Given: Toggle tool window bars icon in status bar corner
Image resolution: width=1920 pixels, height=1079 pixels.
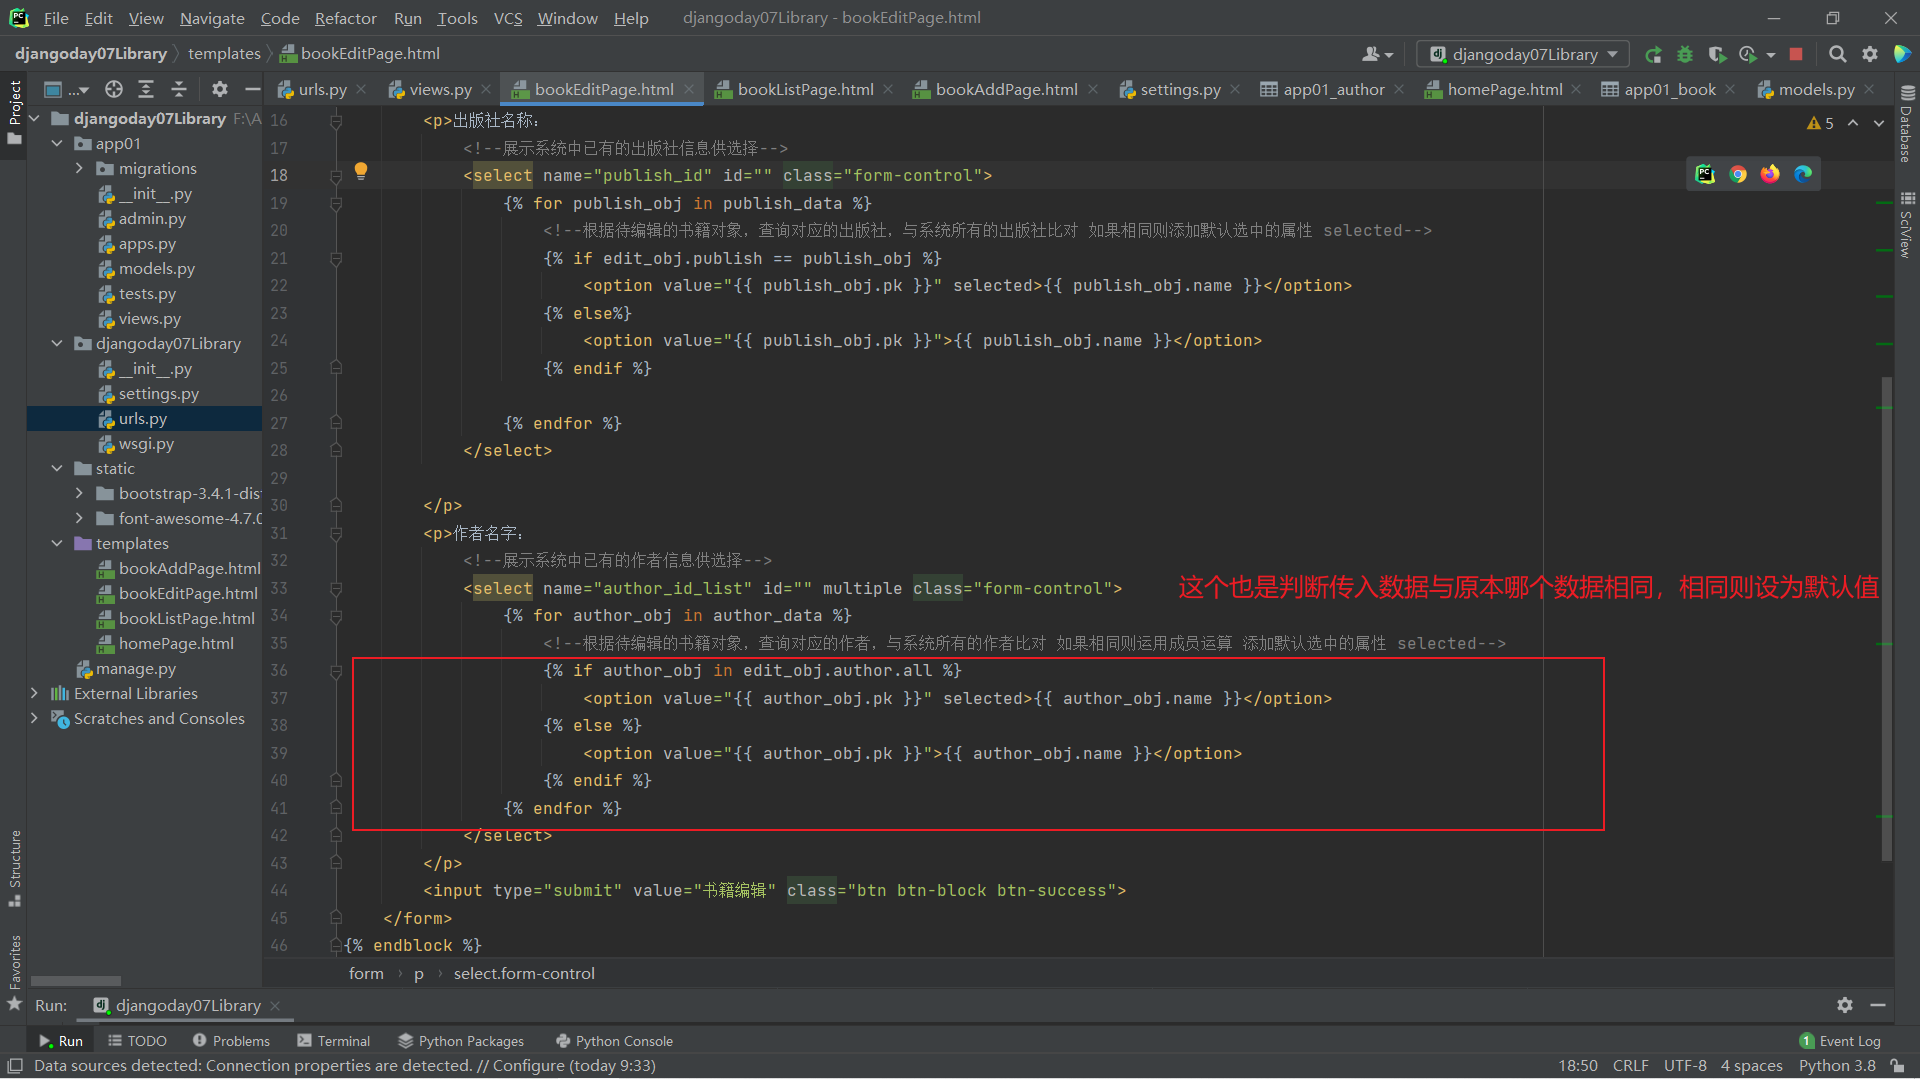Looking at the screenshot, I should [15, 1066].
